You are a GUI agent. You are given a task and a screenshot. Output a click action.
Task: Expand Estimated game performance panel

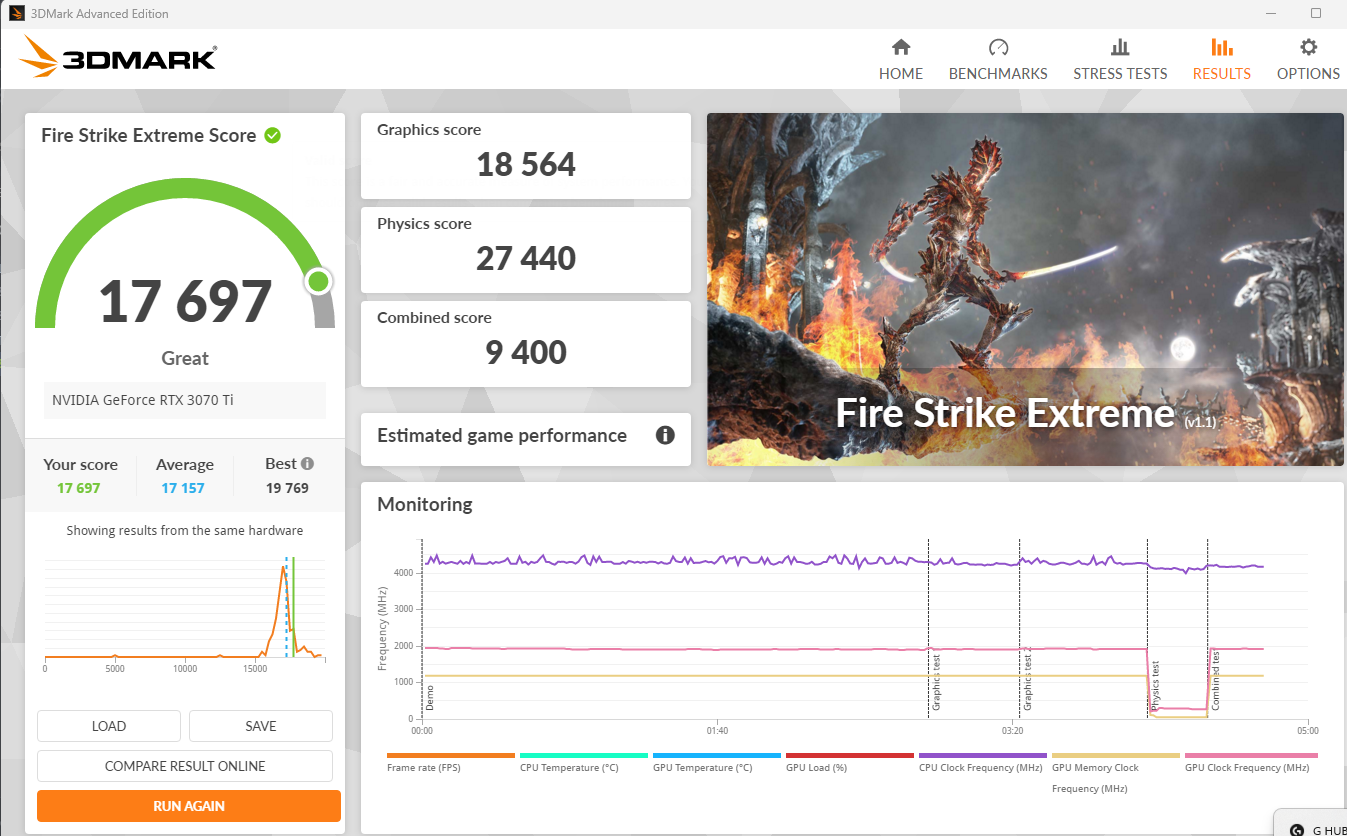coord(526,439)
